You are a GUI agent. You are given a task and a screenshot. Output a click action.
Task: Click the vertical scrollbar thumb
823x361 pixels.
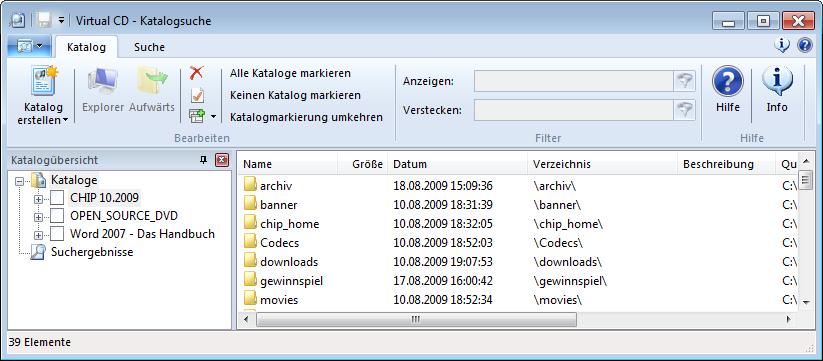[x=807, y=179]
